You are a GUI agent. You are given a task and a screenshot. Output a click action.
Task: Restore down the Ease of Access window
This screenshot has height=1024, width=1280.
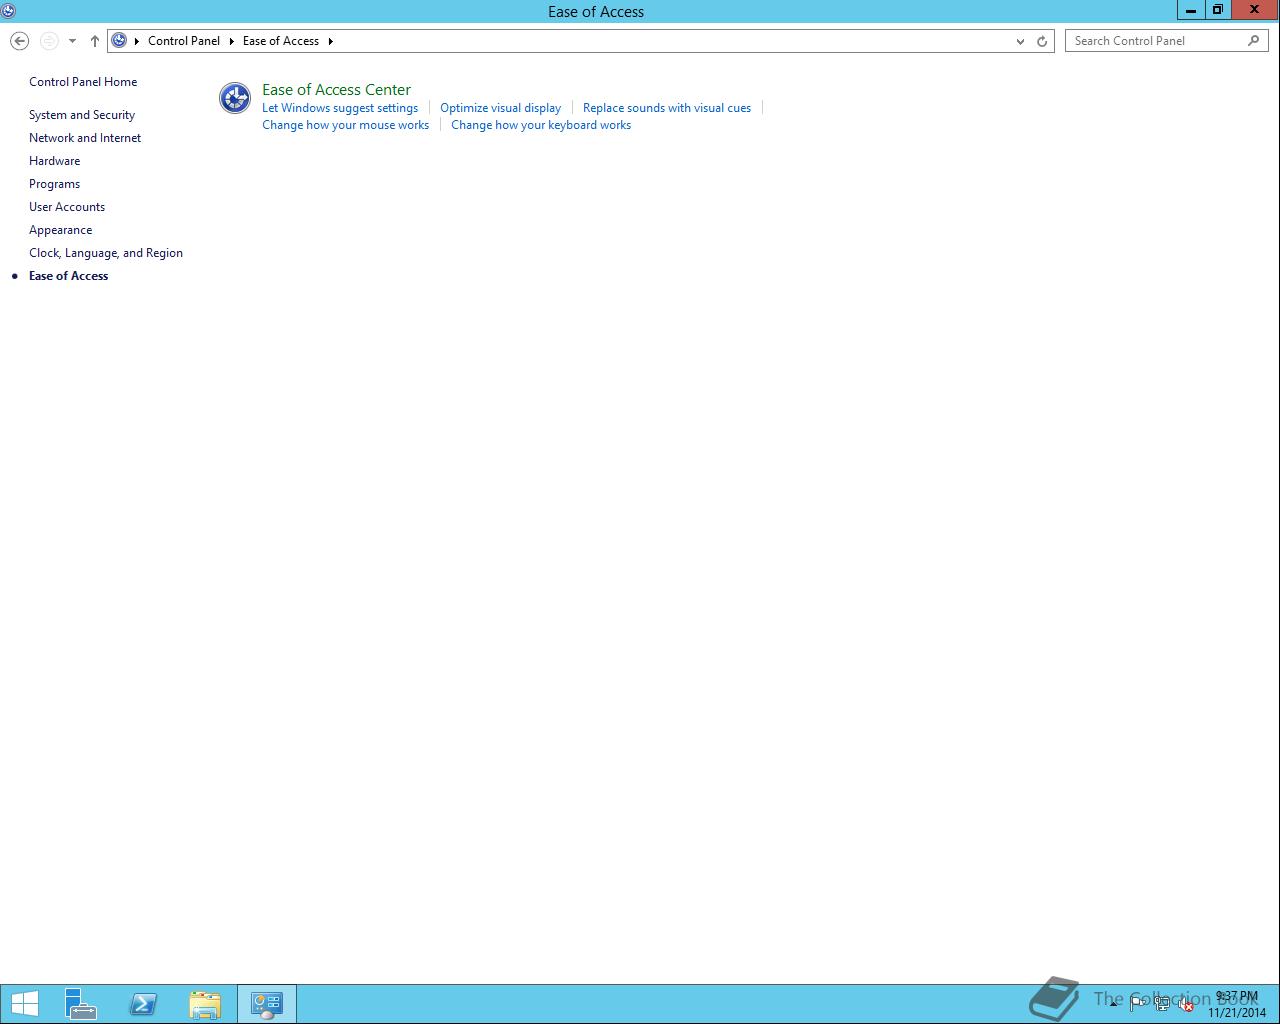tap(1218, 10)
